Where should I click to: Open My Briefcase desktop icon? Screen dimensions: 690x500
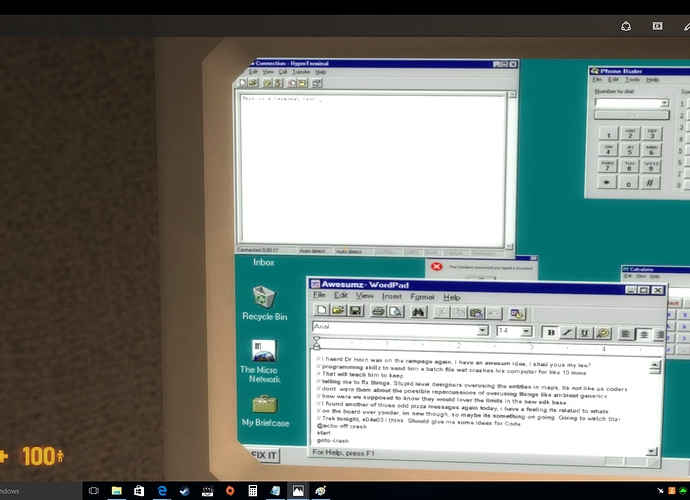264,405
